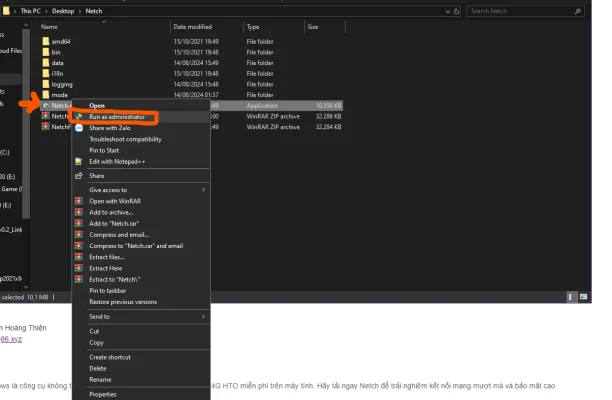The width and height of the screenshot is (612, 400).
Task: Click the Netch application icon
Action: point(46,105)
